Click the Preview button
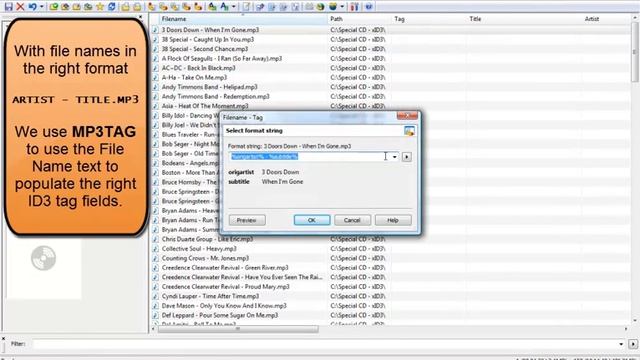 point(247,220)
